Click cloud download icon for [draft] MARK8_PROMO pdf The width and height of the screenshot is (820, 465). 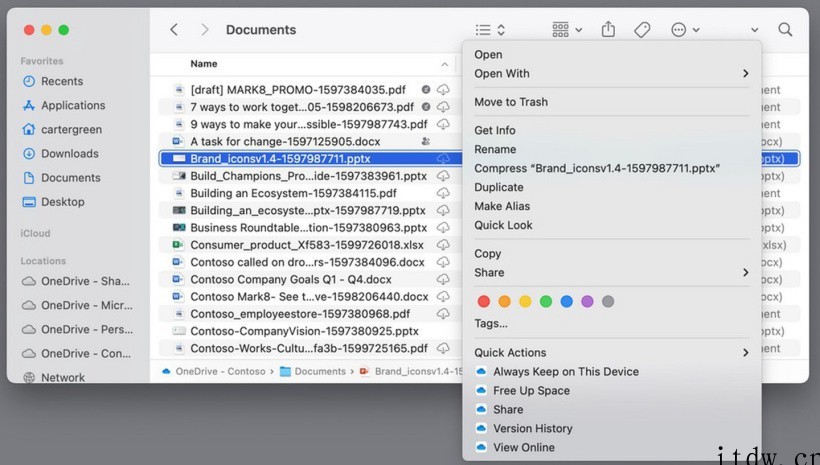pos(443,89)
